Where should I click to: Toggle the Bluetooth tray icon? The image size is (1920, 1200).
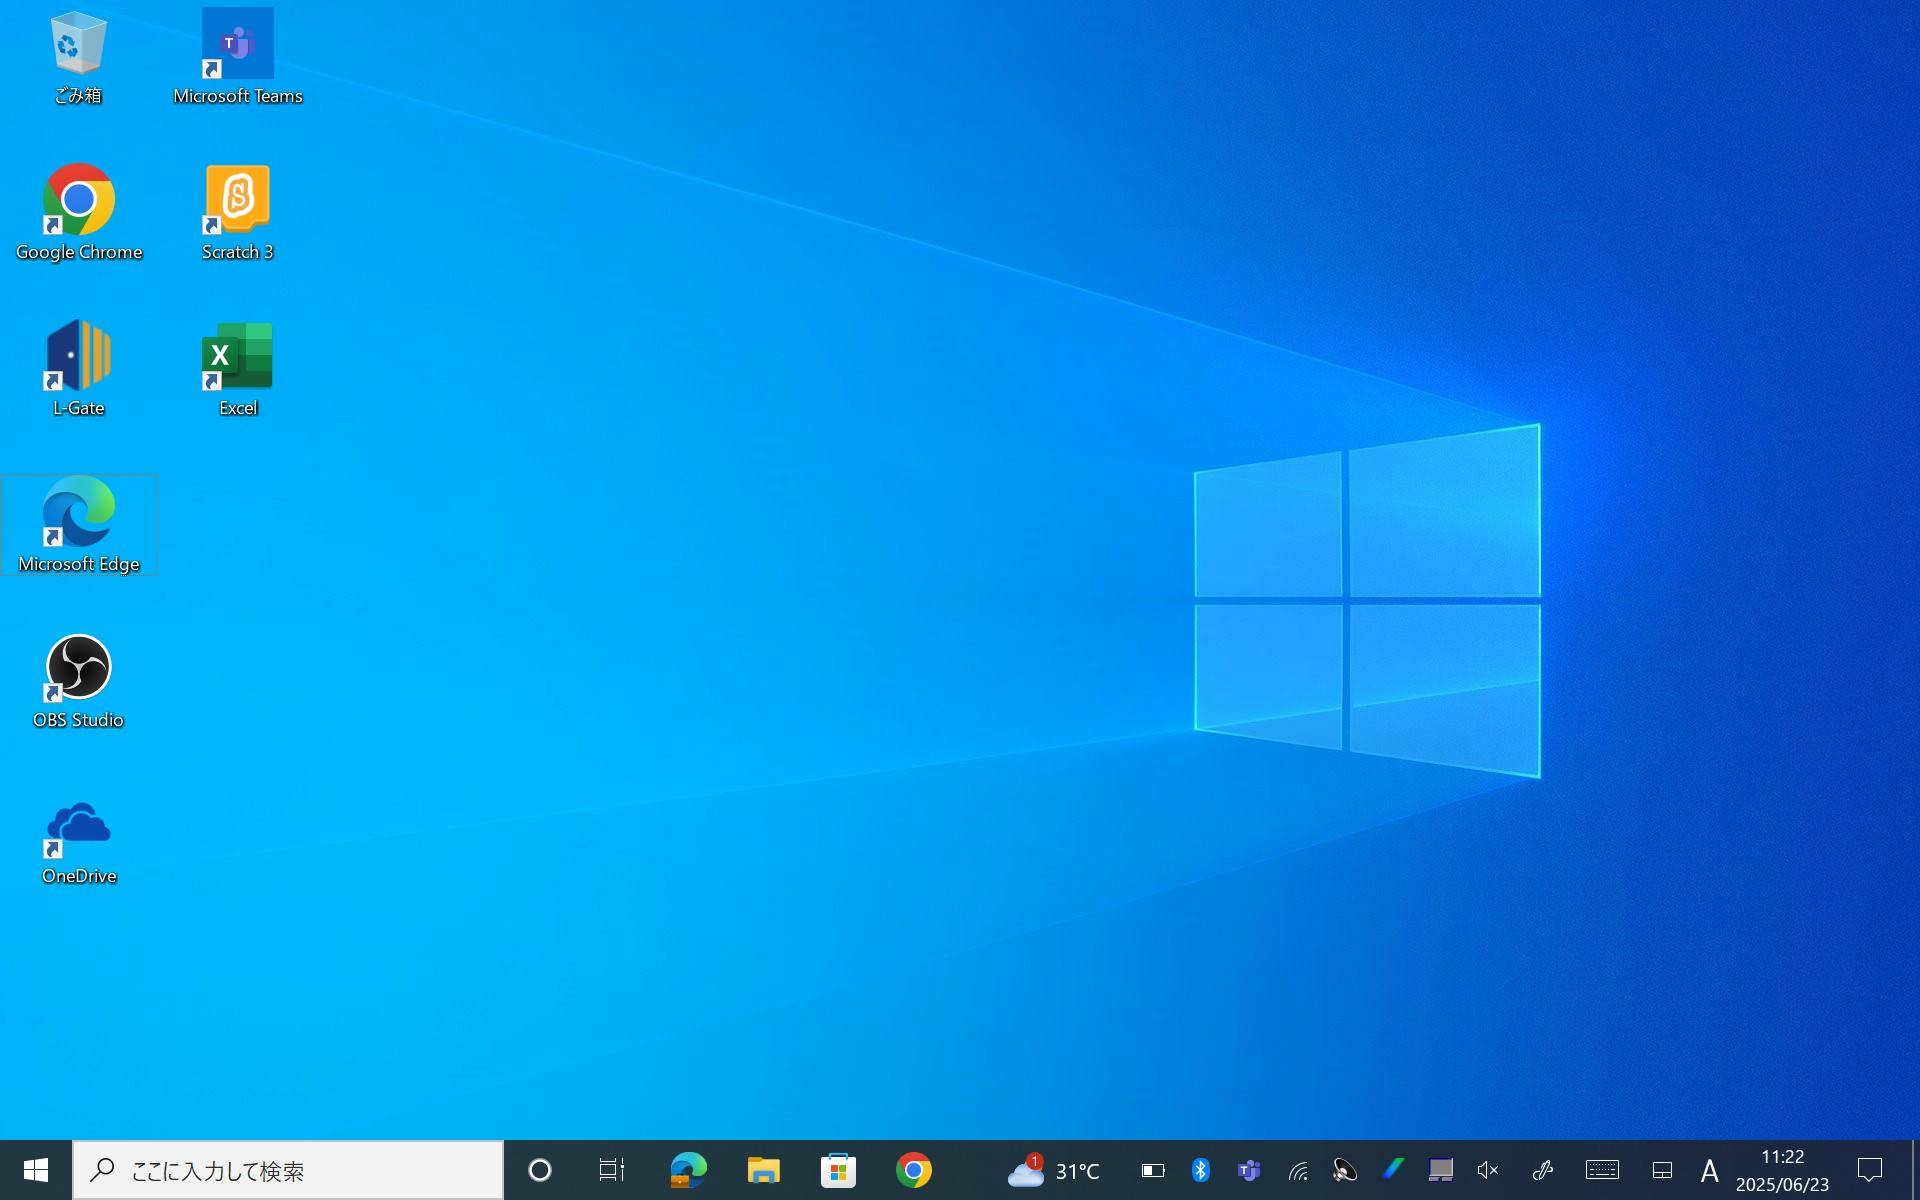click(1200, 1170)
